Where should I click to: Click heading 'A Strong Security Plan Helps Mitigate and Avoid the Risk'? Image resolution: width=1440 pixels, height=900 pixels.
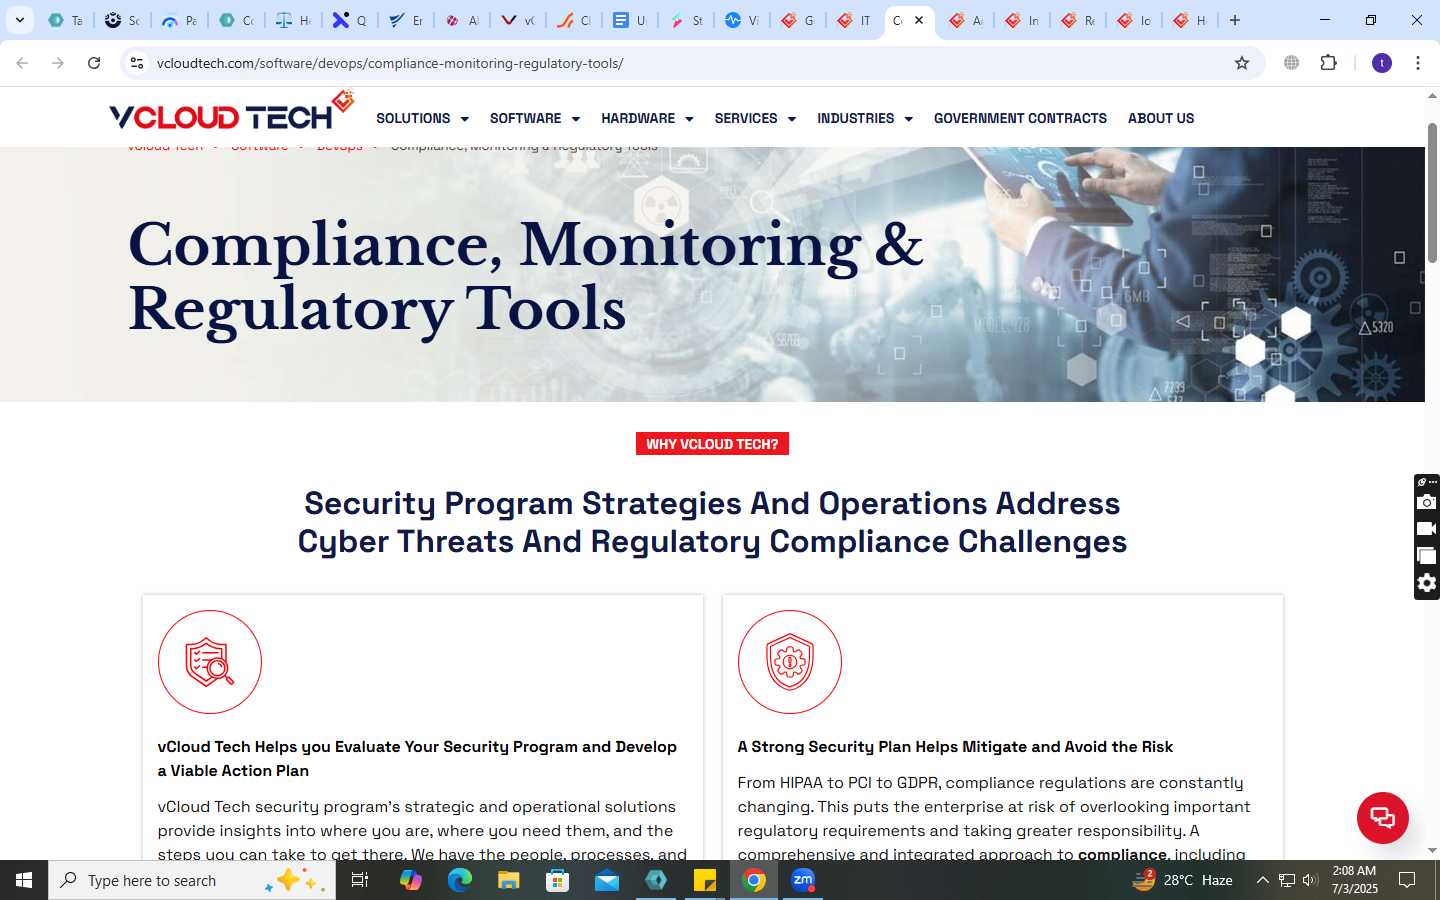955,747
